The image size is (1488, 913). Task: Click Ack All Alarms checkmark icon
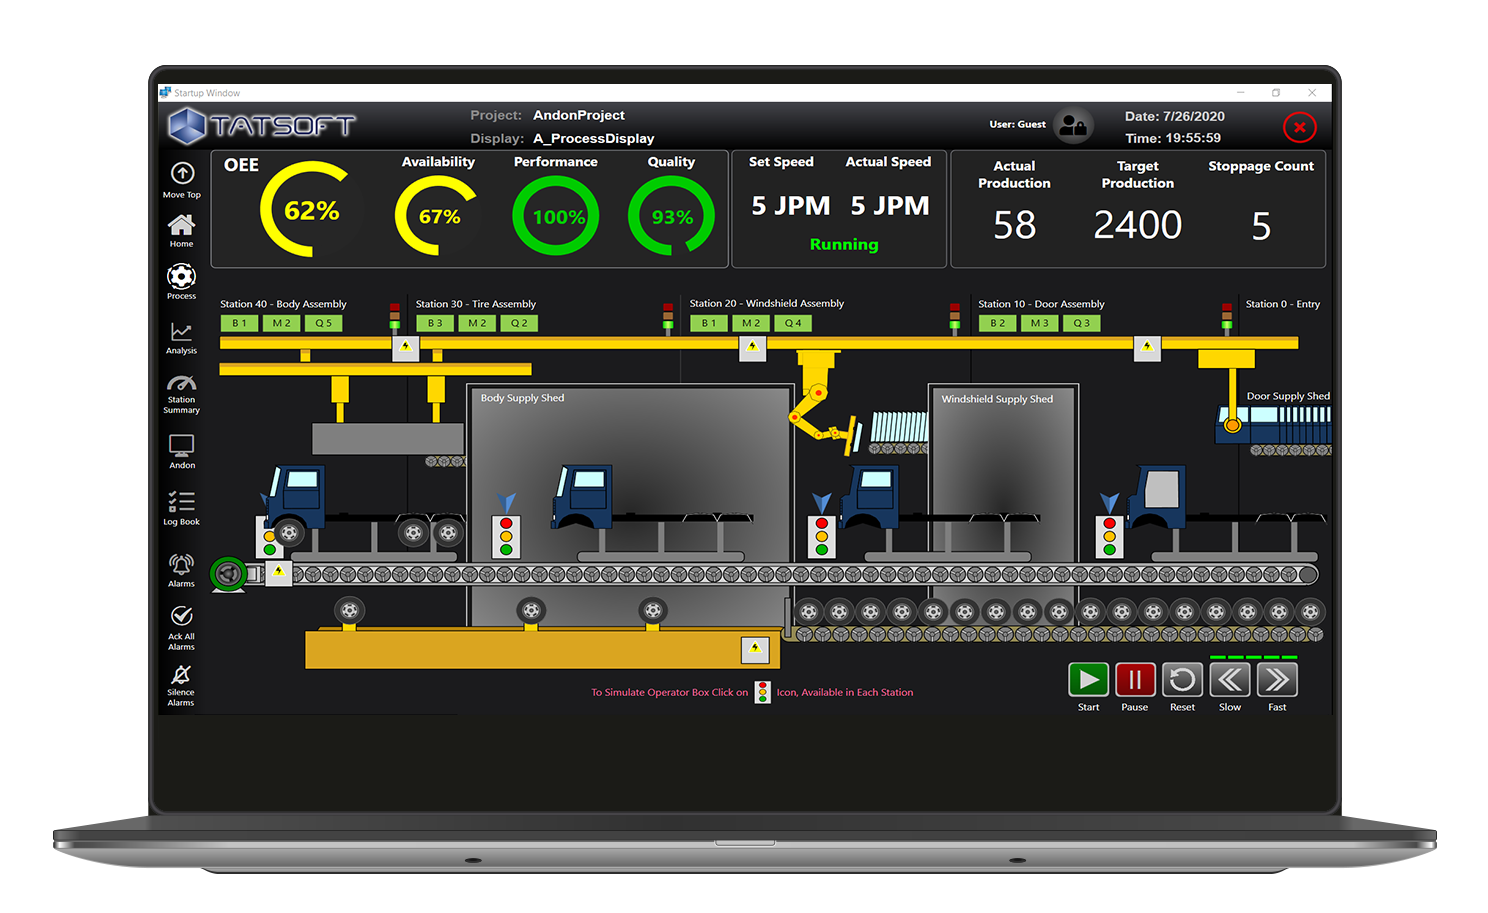click(181, 616)
